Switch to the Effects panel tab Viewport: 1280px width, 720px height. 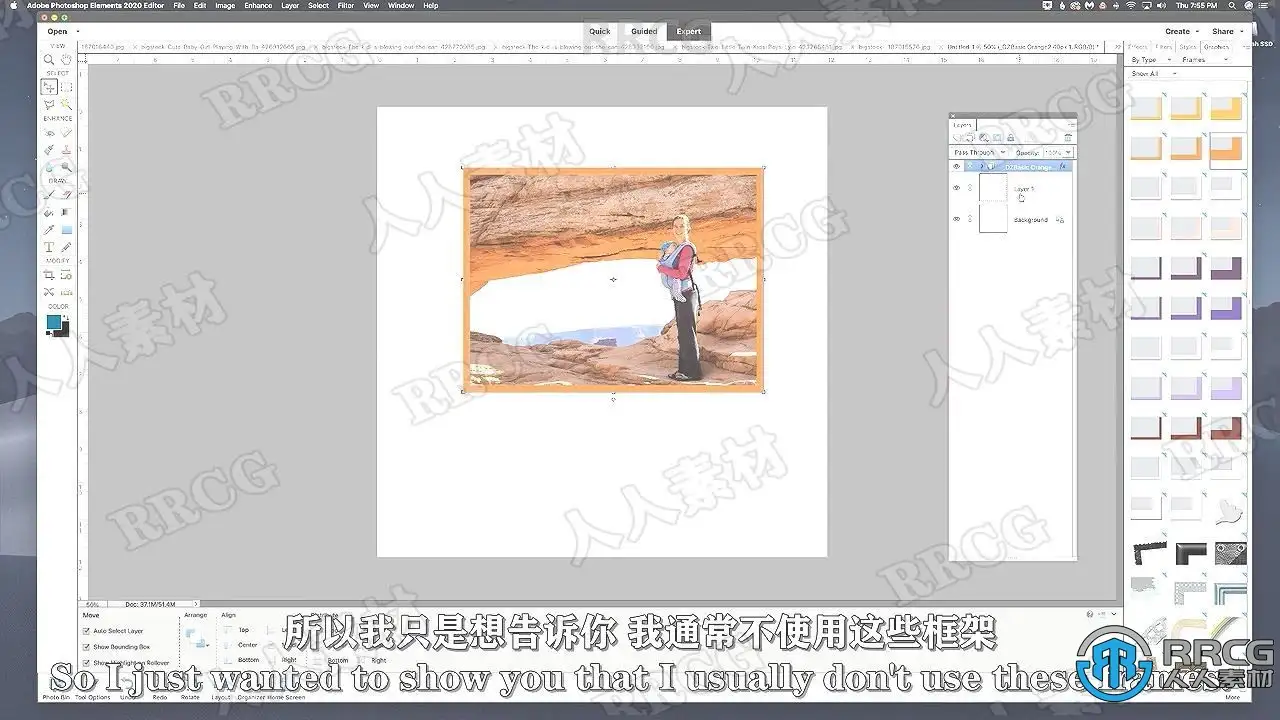point(1138,46)
